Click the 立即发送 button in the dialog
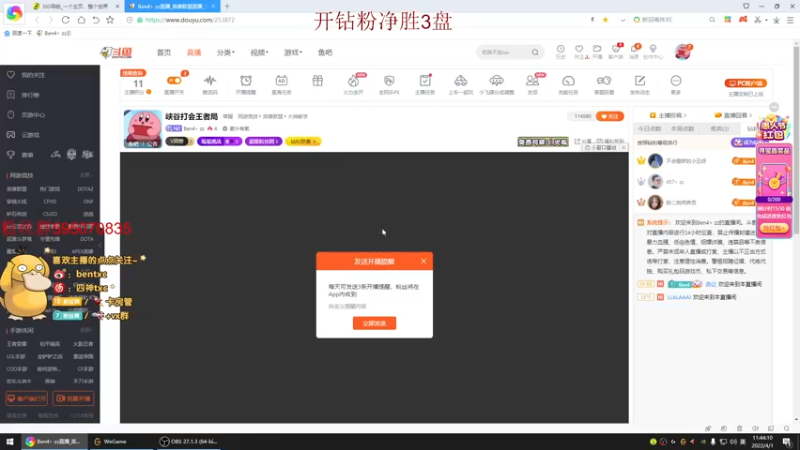This screenshot has height=450, width=800. pyautogui.click(x=374, y=323)
